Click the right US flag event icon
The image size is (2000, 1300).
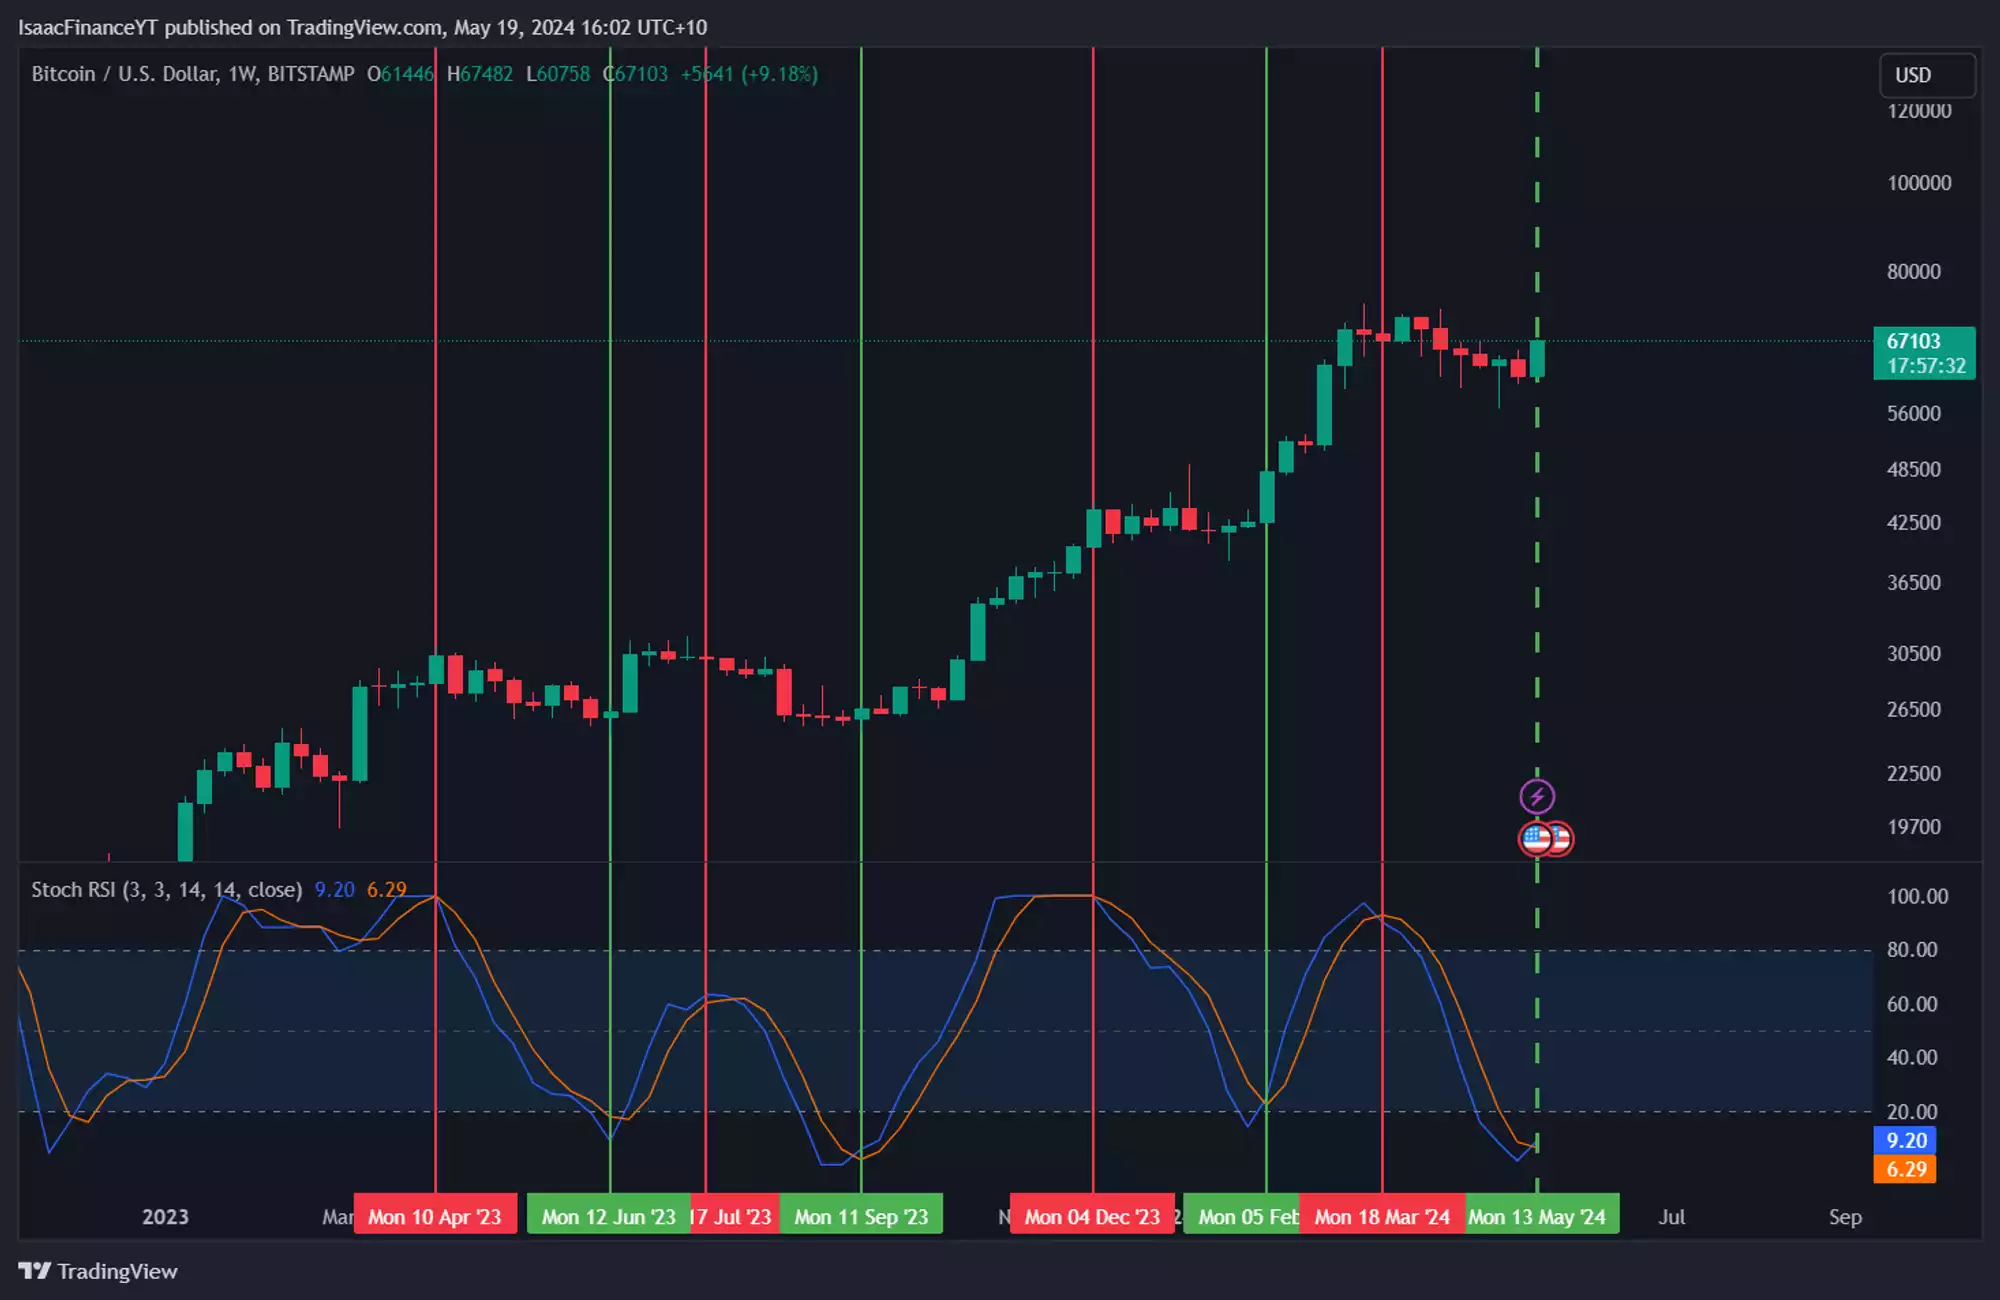(1562, 839)
